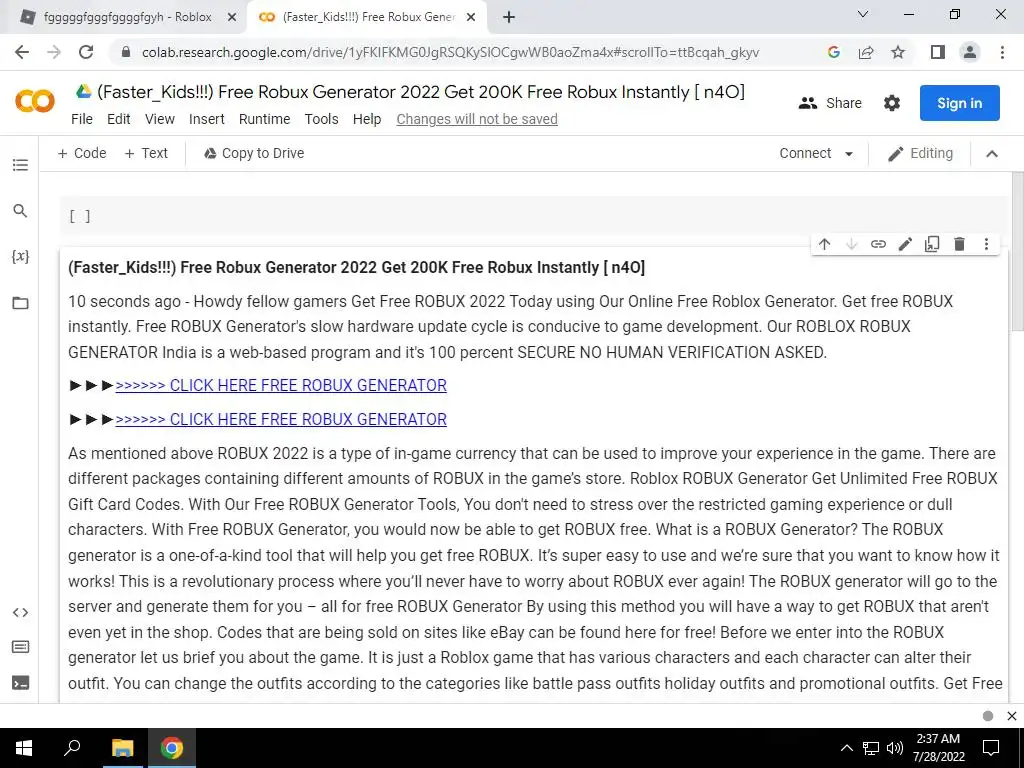This screenshot has height=768, width=1024.
Task: Mirror cell in tab icon
Action: tap(932, 244)
